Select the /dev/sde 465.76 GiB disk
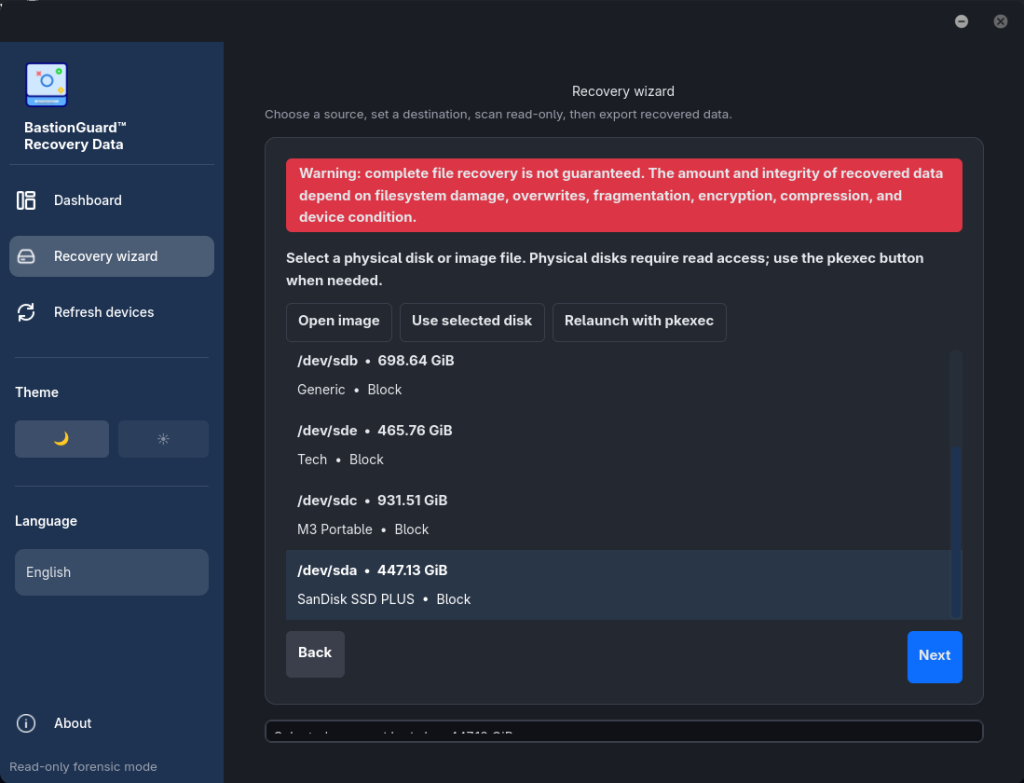The height and width of the screenshot is (783, 1024). 618,445
